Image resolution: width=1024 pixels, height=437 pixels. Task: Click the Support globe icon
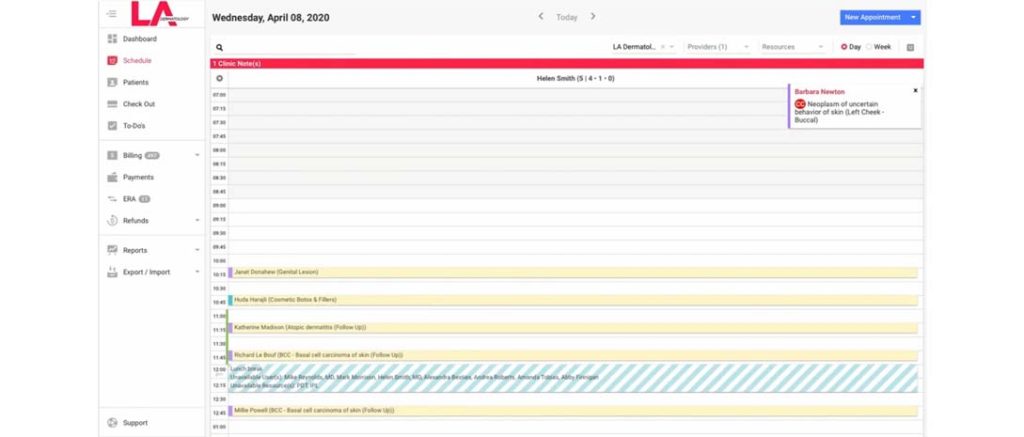pos(113,423)
